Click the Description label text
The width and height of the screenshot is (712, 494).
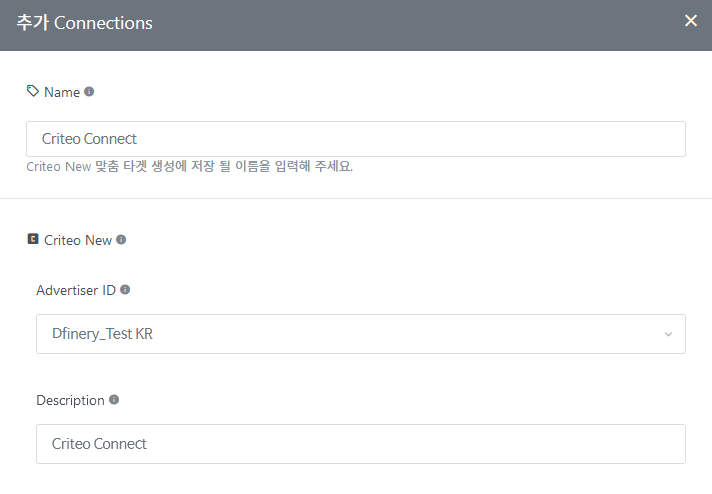pyautogui.click(x=70, y=400)
